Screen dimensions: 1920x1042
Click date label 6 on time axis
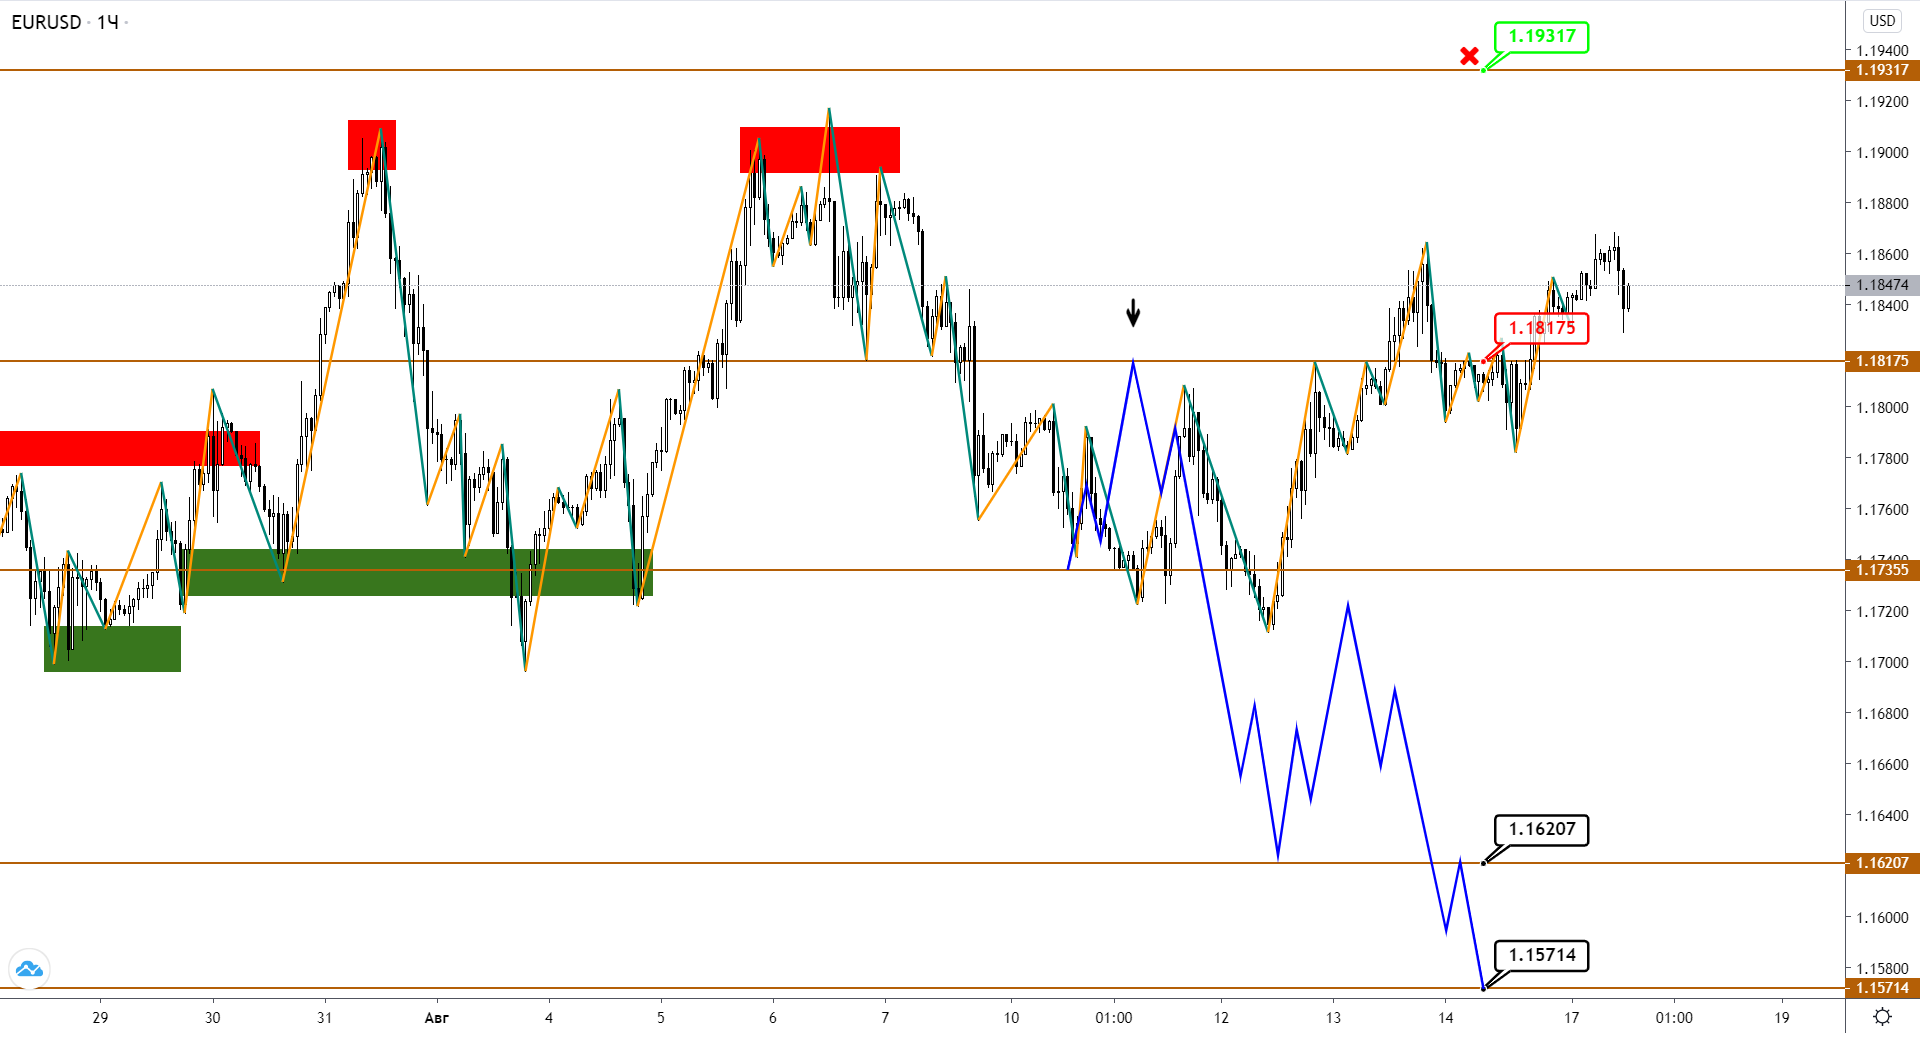[x=773, y=1018]
